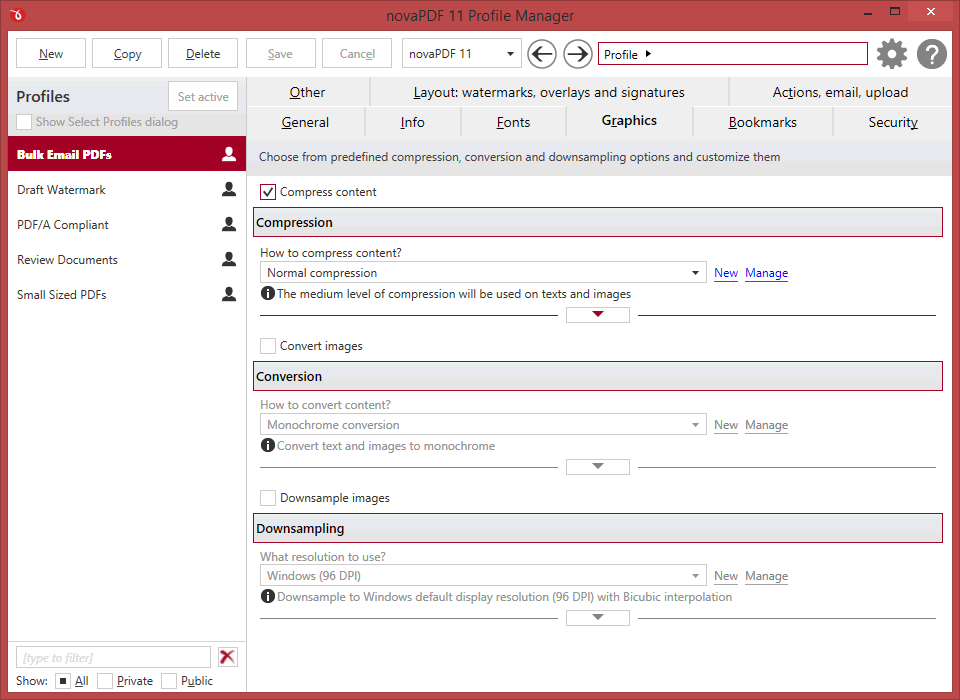Select the Bulk Email PDFs profile

point(127,154)
